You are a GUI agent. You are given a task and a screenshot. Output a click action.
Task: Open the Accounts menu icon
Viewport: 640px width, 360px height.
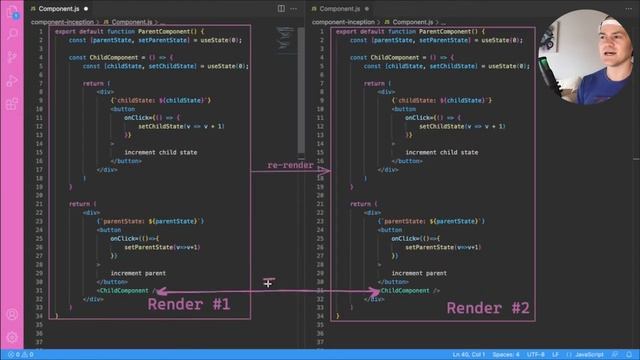12,315
